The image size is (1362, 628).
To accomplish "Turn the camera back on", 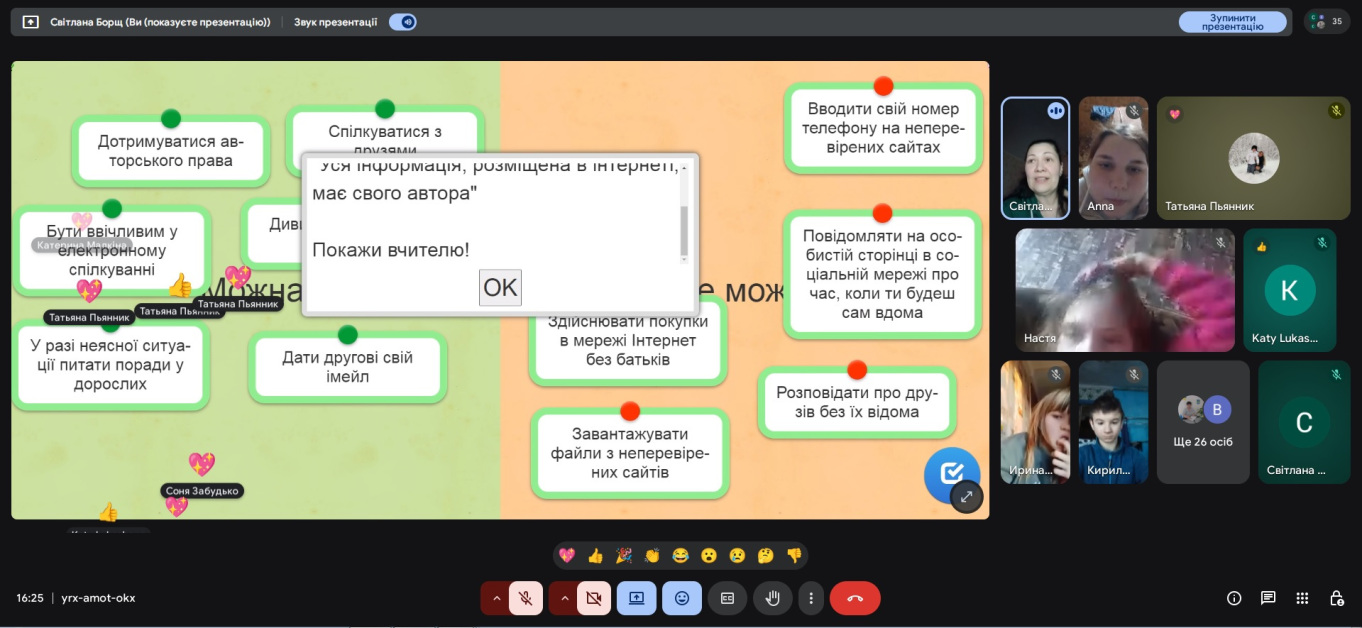I will [x=593, y=598].
